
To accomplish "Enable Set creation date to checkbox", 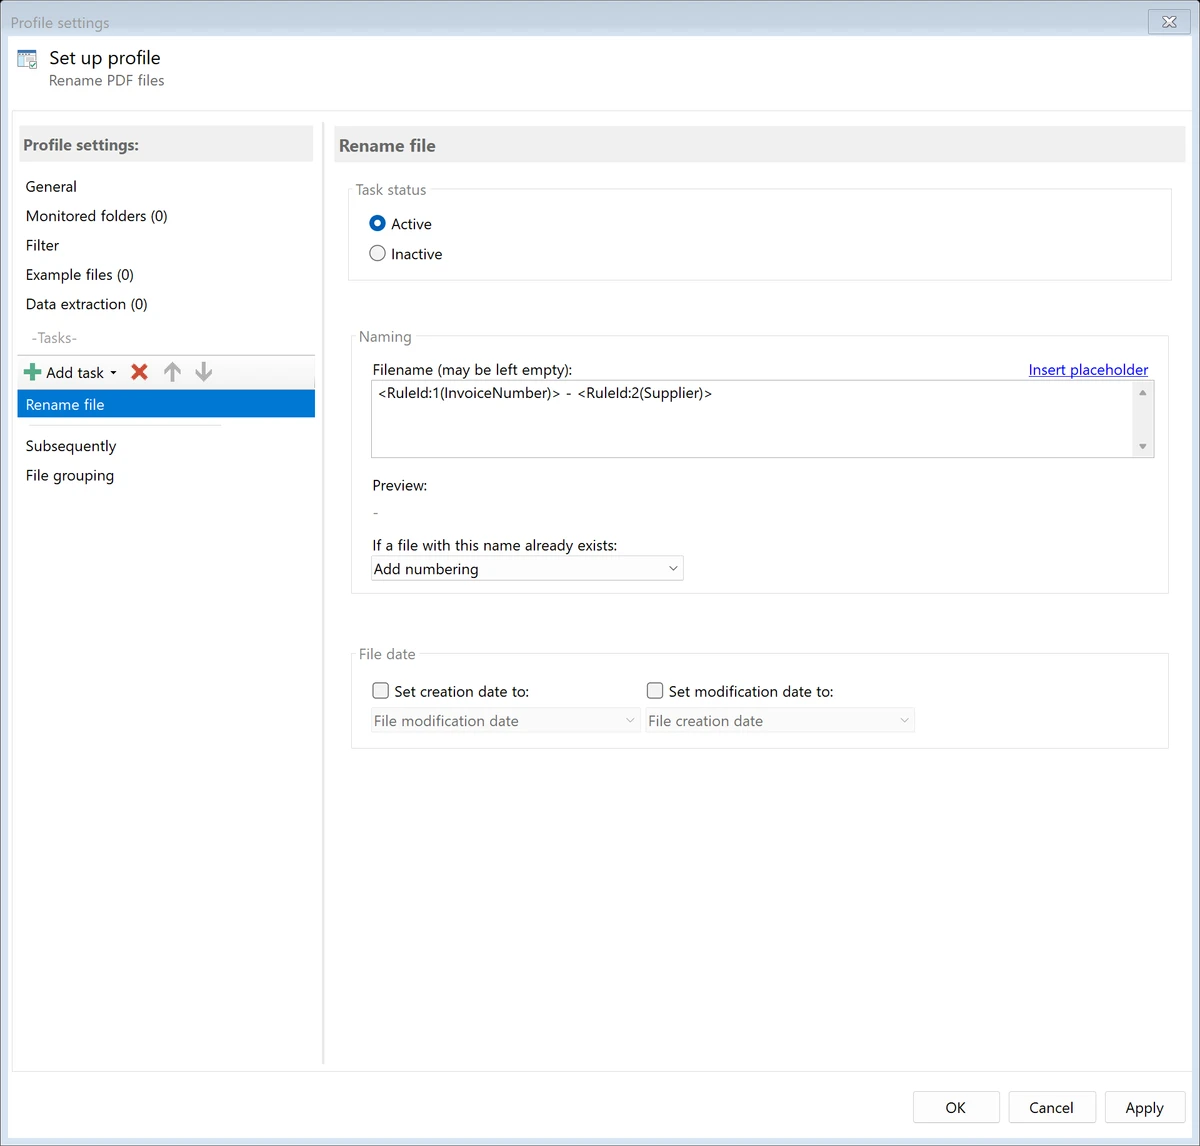I will point(380,691).
